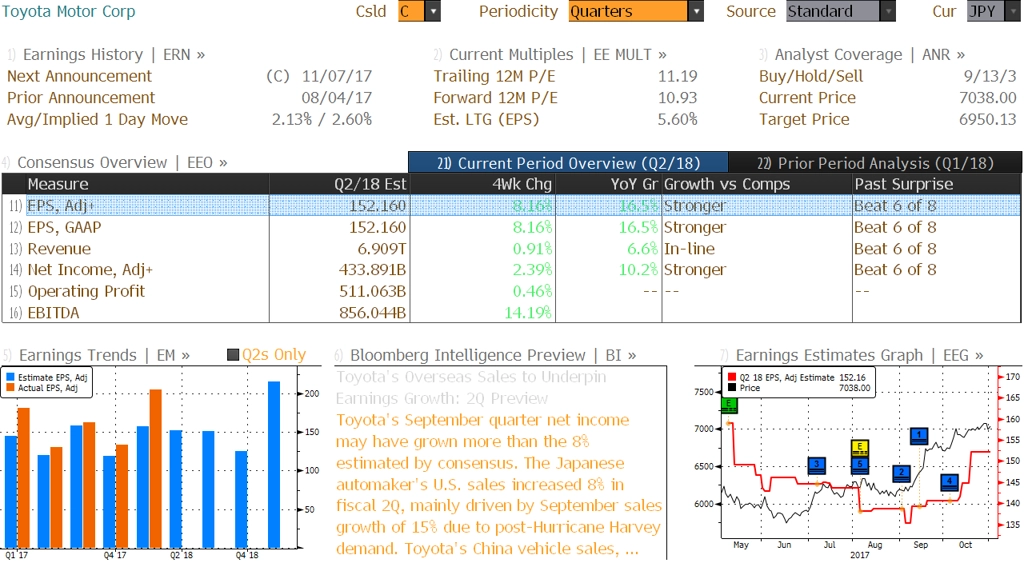The height and width of the screenshot is (563, 1024).
Task: Select the EPS, Adj+ measure row
Action: point(511,205)
